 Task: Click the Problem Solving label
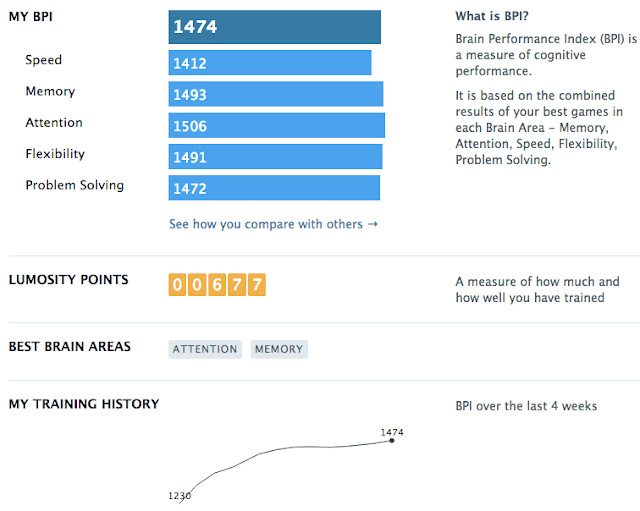click(x=75, y=185)
